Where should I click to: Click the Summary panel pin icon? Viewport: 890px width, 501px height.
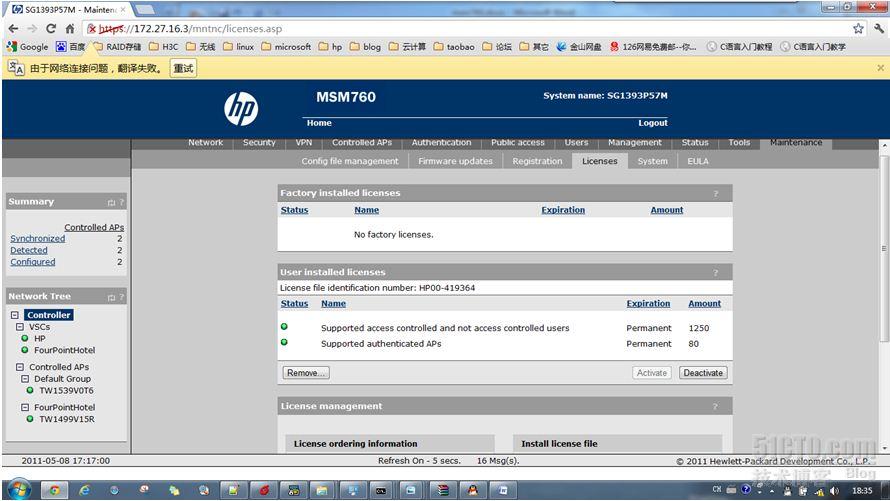(111, 202)
